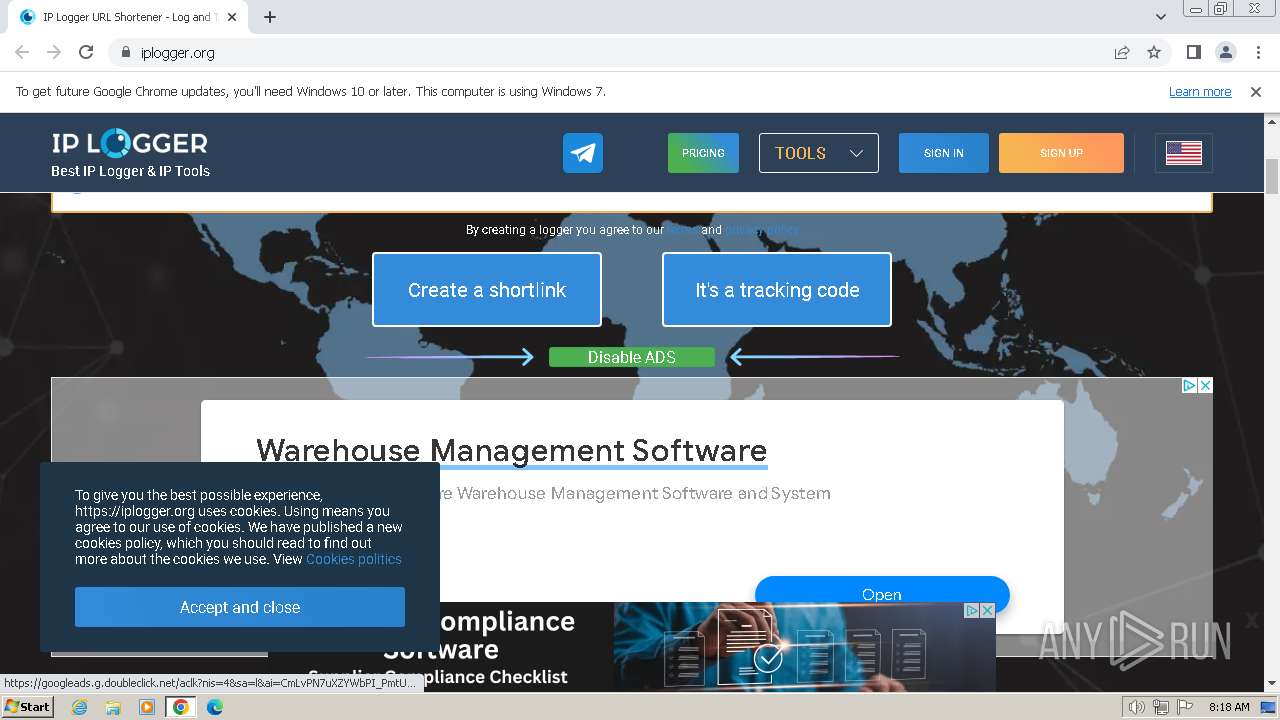Reload the iplogger.org page

pyautogui.click(x=86, y=52)
